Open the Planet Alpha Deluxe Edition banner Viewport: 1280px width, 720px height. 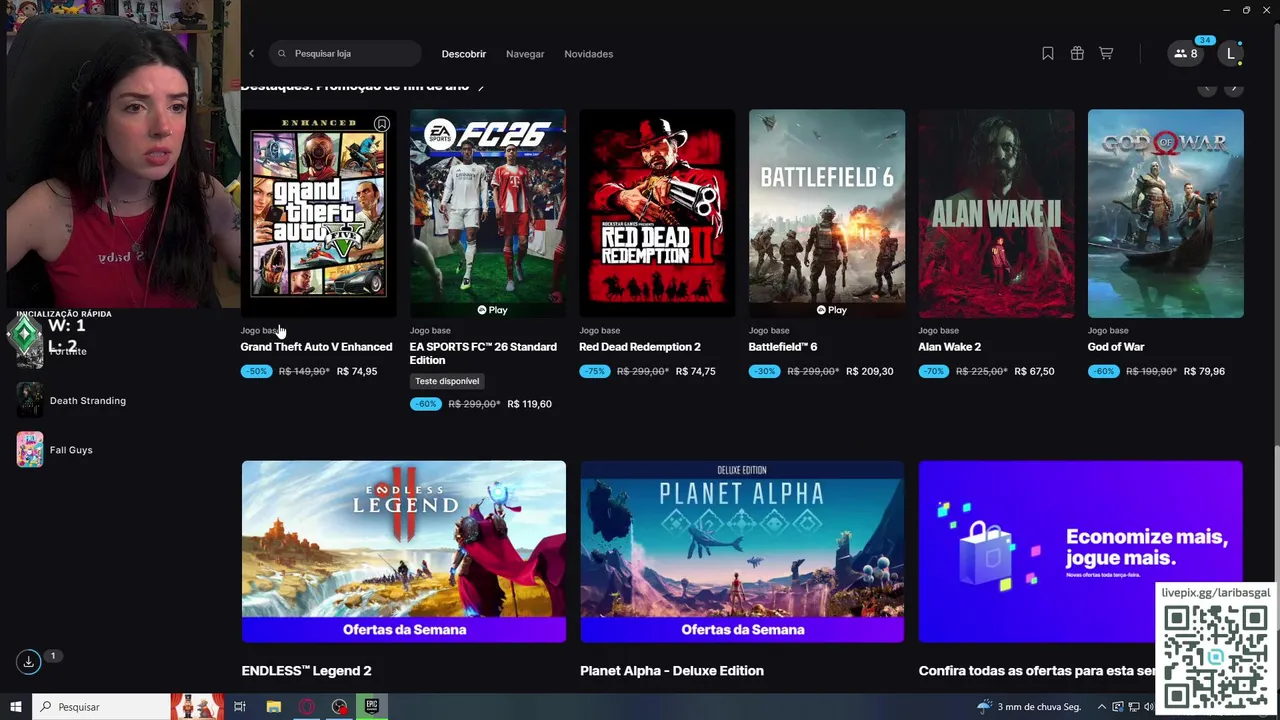click(742, 551)
